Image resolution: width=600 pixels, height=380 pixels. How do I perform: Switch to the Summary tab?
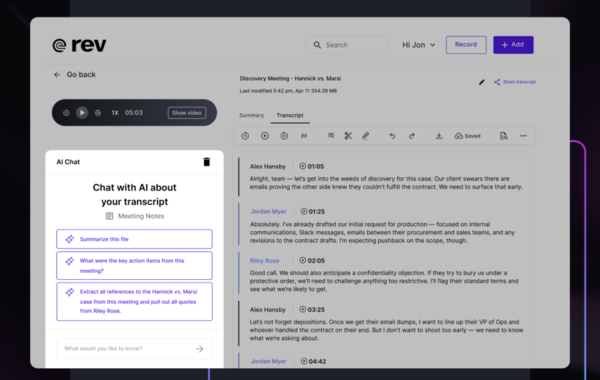tap(251, 115)
